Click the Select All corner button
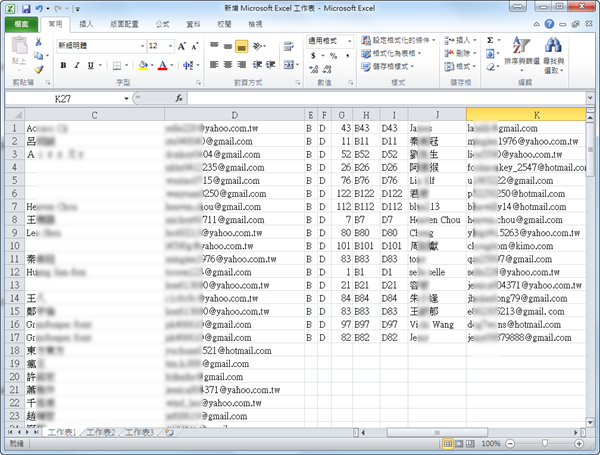600x455 pixels. click(x=15, y=115)
